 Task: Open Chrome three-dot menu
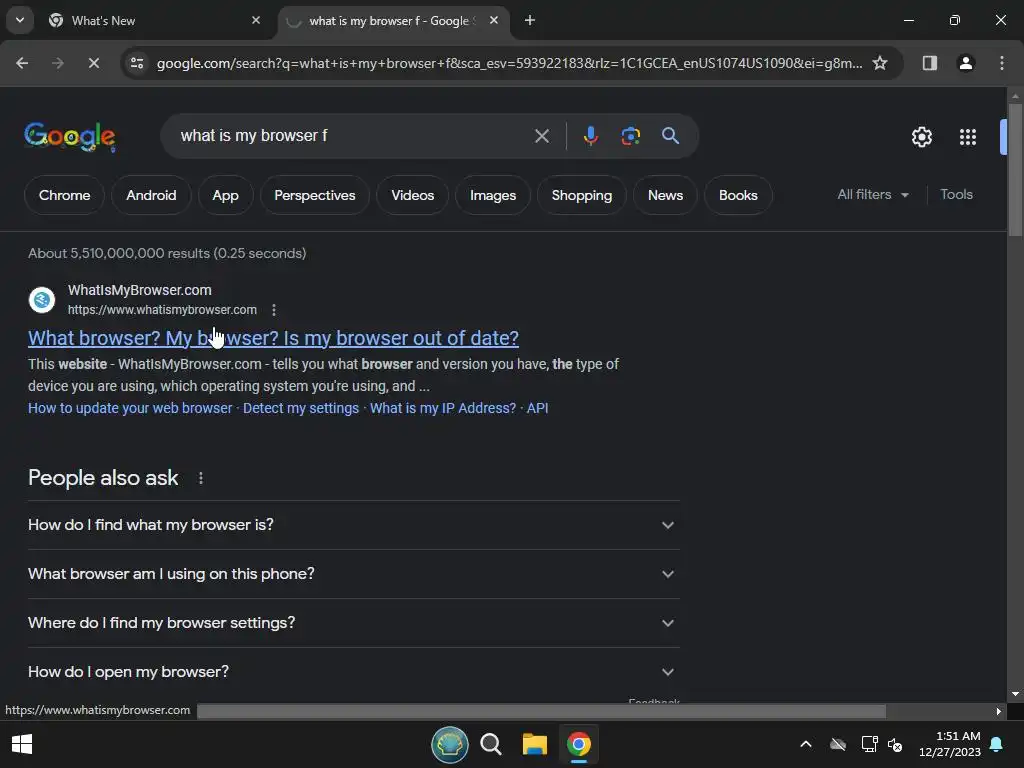(1002, 63)
